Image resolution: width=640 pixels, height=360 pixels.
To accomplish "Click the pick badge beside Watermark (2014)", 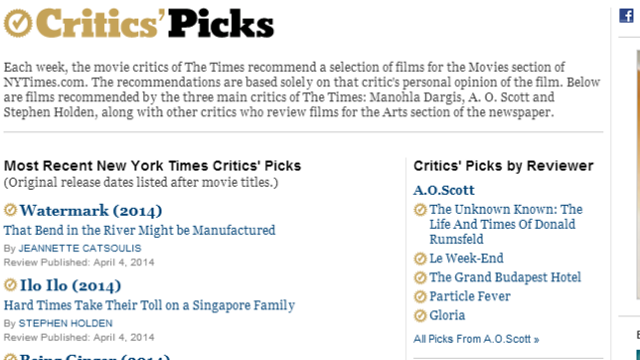I will (10, 210).
